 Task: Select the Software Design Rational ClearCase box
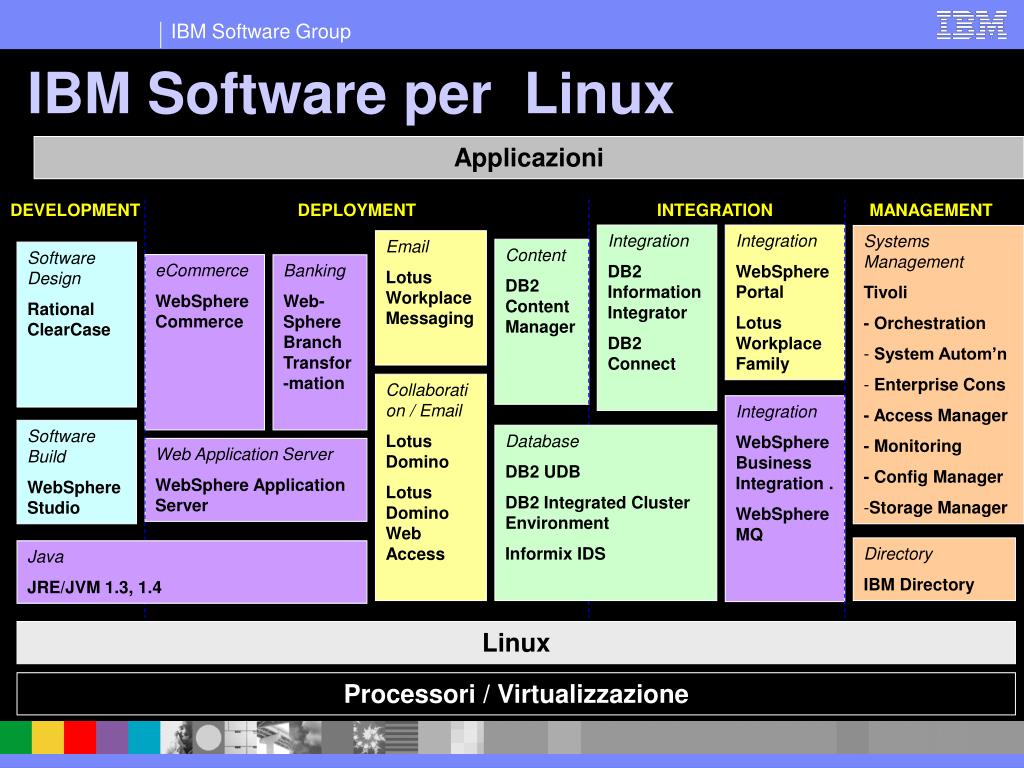(x=76, y=325)
